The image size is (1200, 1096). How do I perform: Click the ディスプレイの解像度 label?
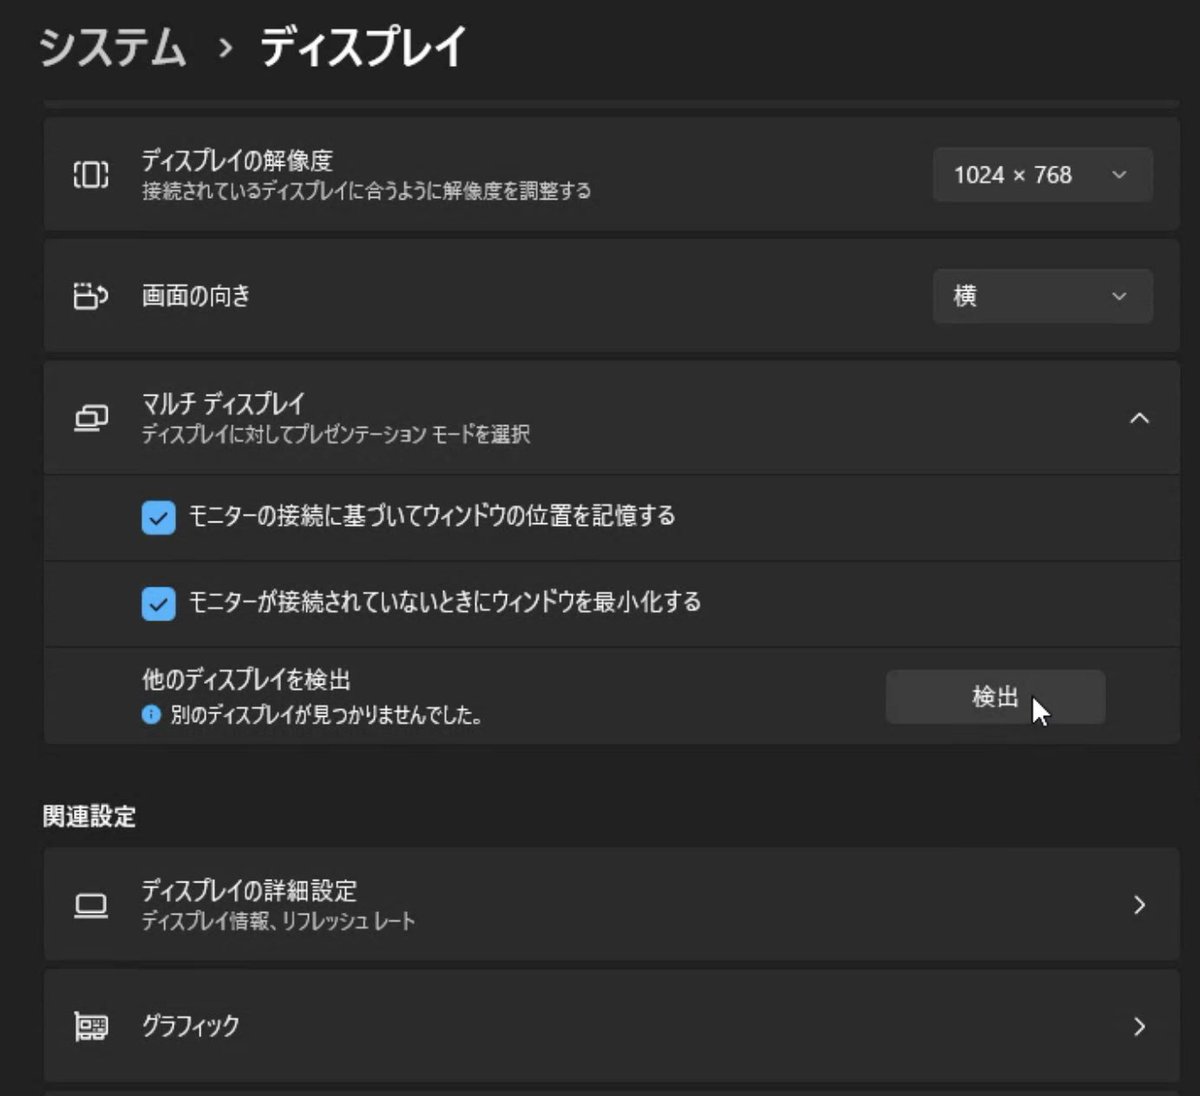(237, 160)
